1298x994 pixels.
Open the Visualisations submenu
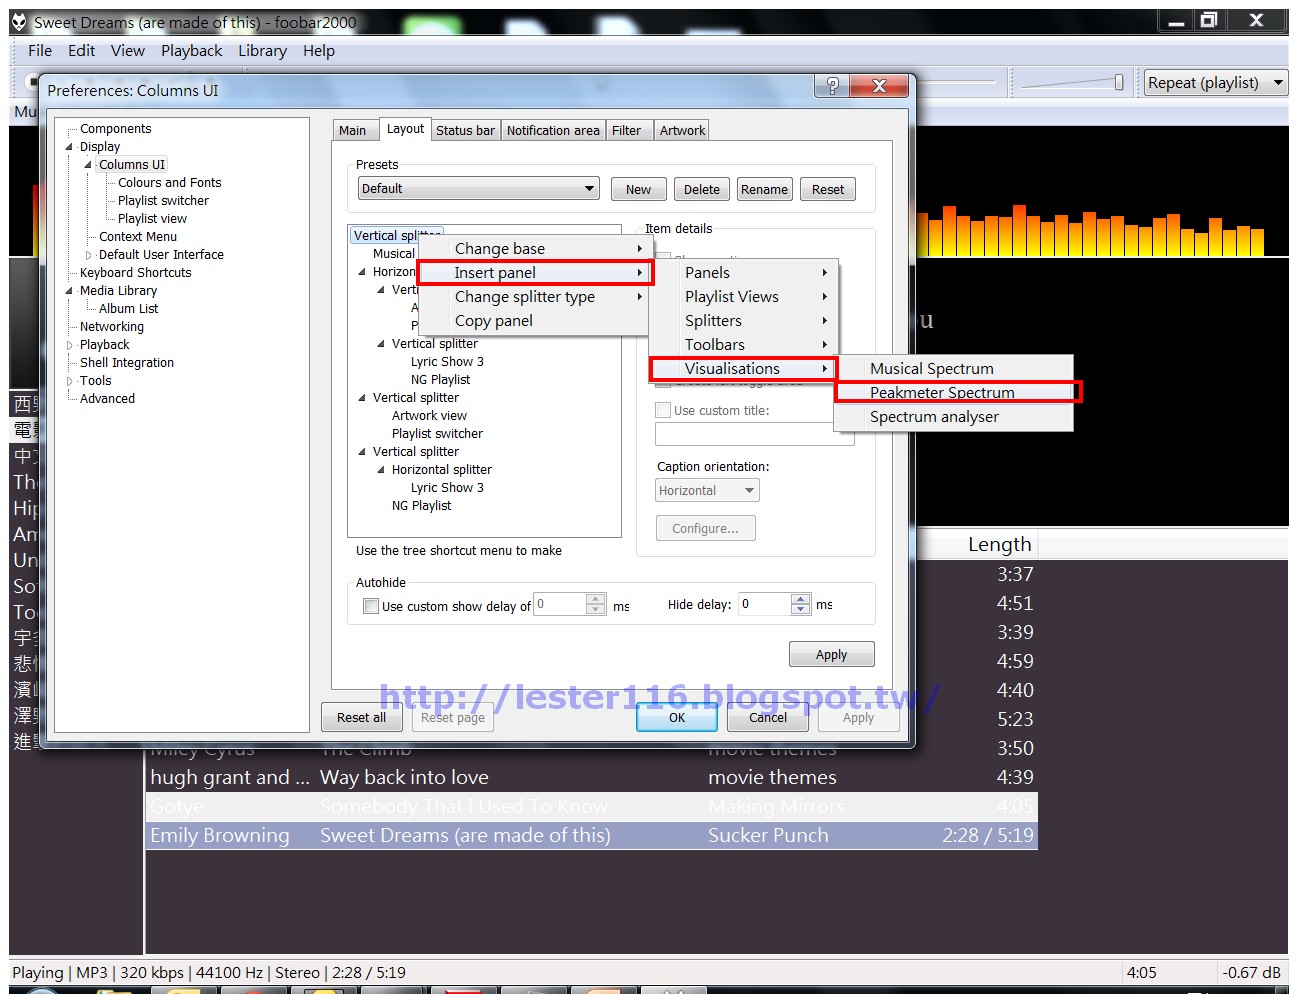coord(743,369)
